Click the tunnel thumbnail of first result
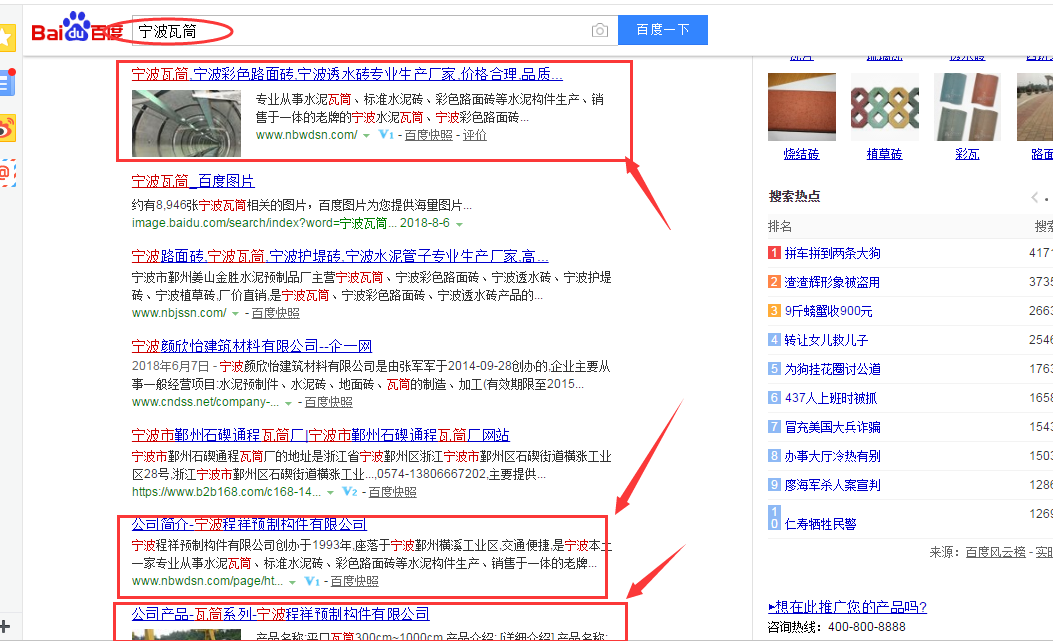 (x=186, y=123)
